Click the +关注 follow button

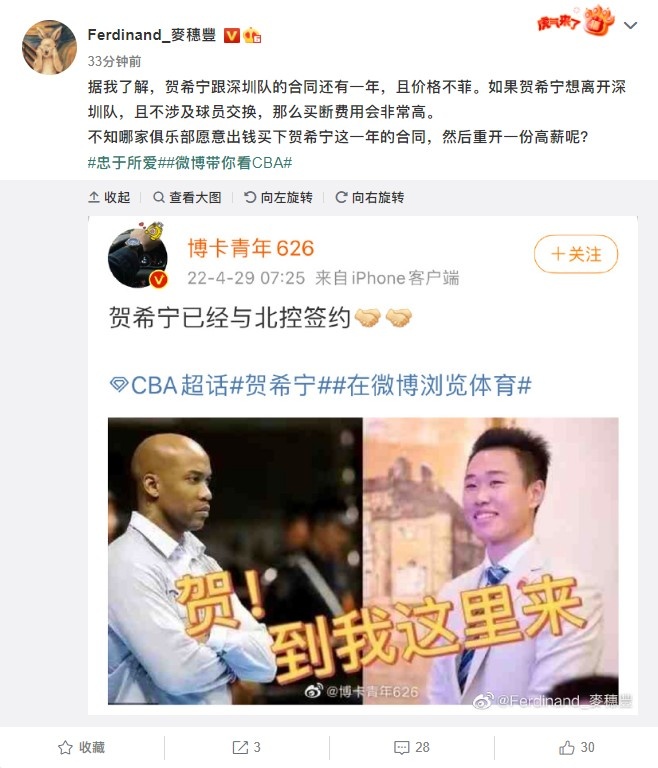pyautogui.click(x=576, y=254)
